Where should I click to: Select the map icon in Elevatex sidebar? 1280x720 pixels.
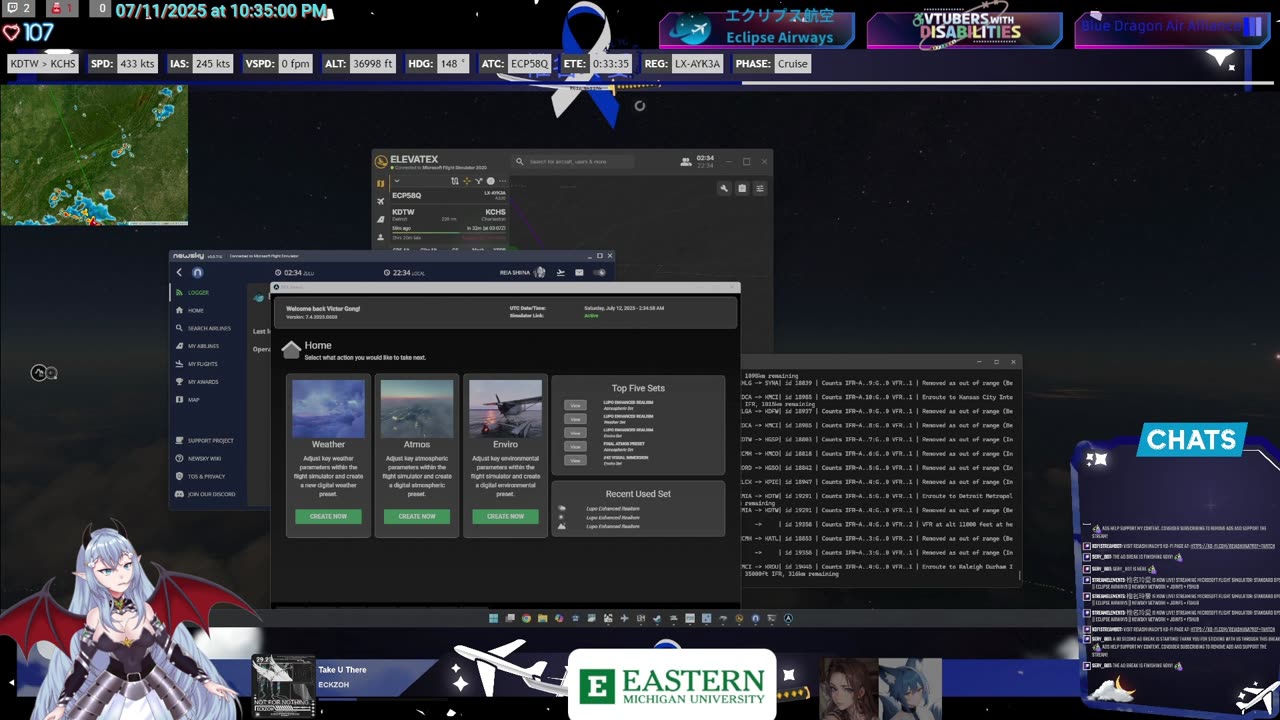pos(380,184)
